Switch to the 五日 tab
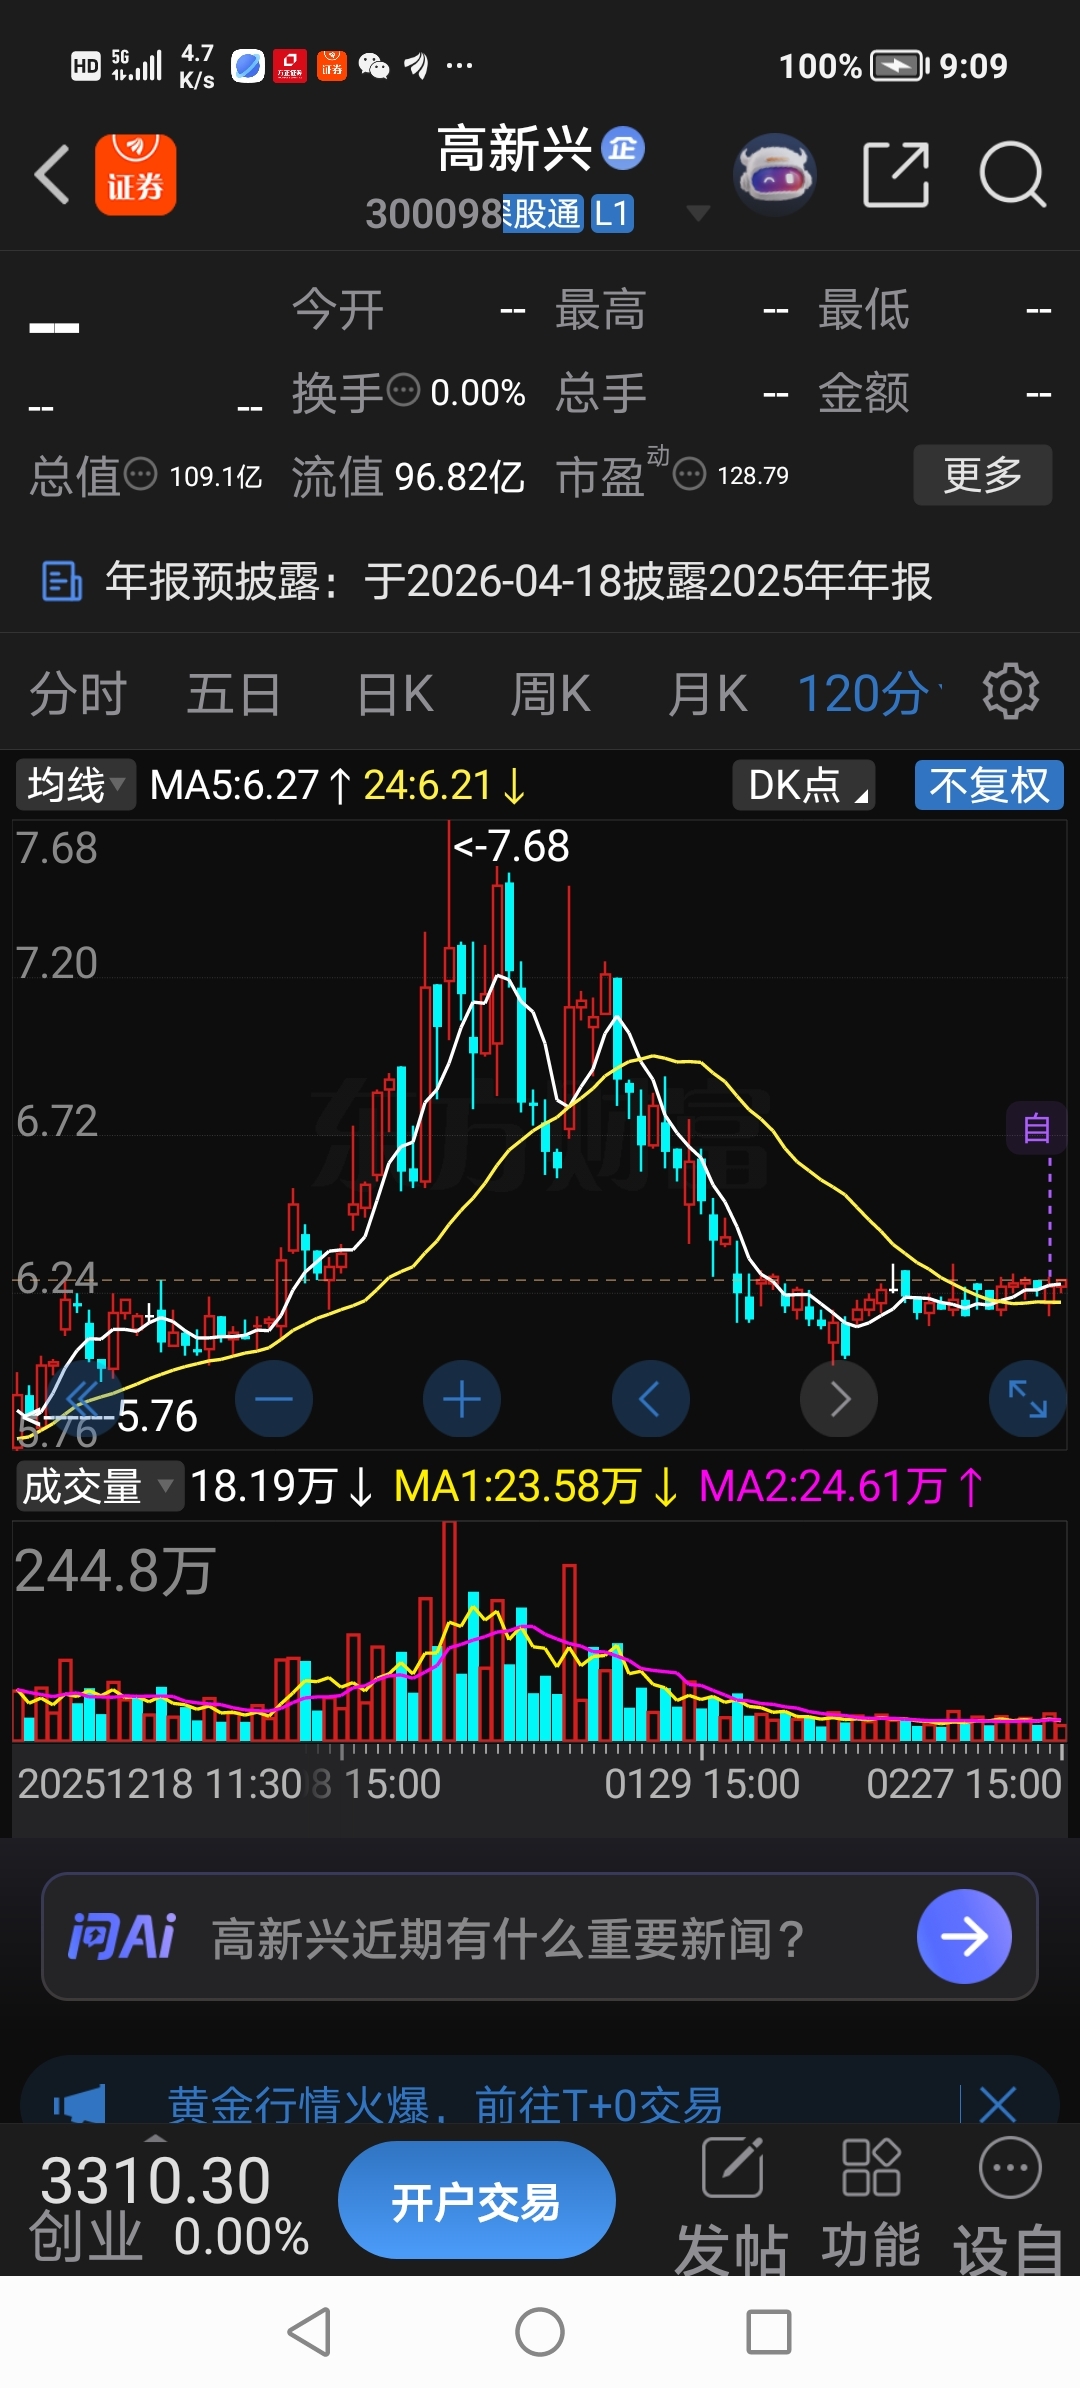Image resolution: width=1080 pixels, height=2388 pixels. point(234,693)
